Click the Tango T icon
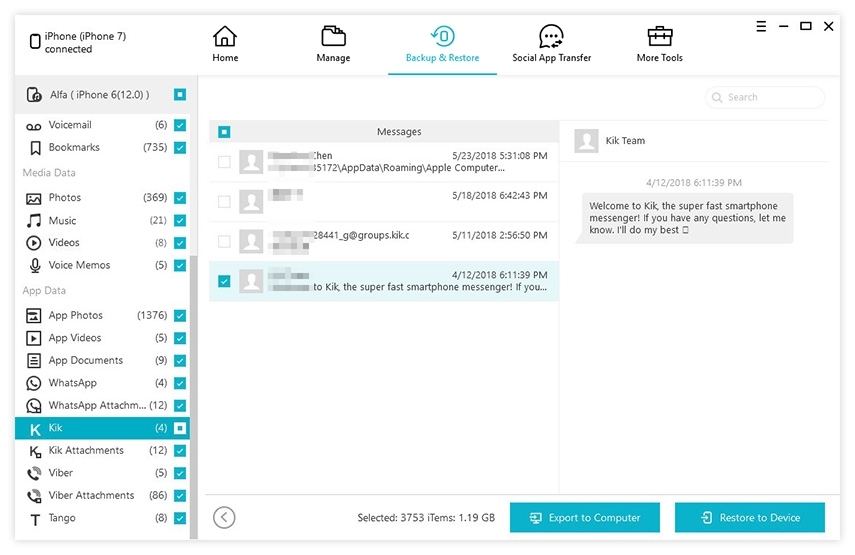This screenshot has width=855, height=555. point(35,520)
